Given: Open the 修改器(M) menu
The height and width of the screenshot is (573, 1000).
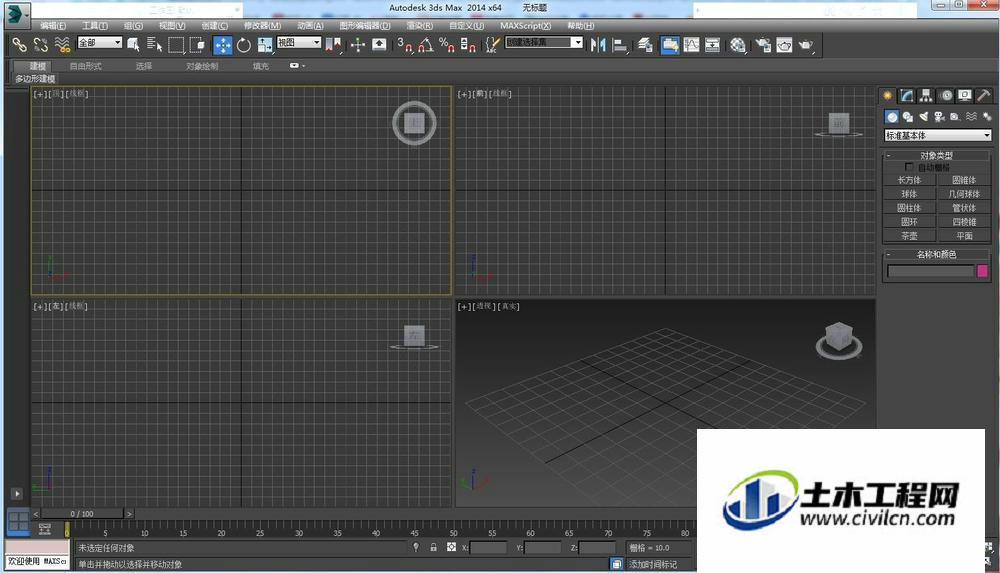Looking at the screenshot, I should [x=262, y=26].
